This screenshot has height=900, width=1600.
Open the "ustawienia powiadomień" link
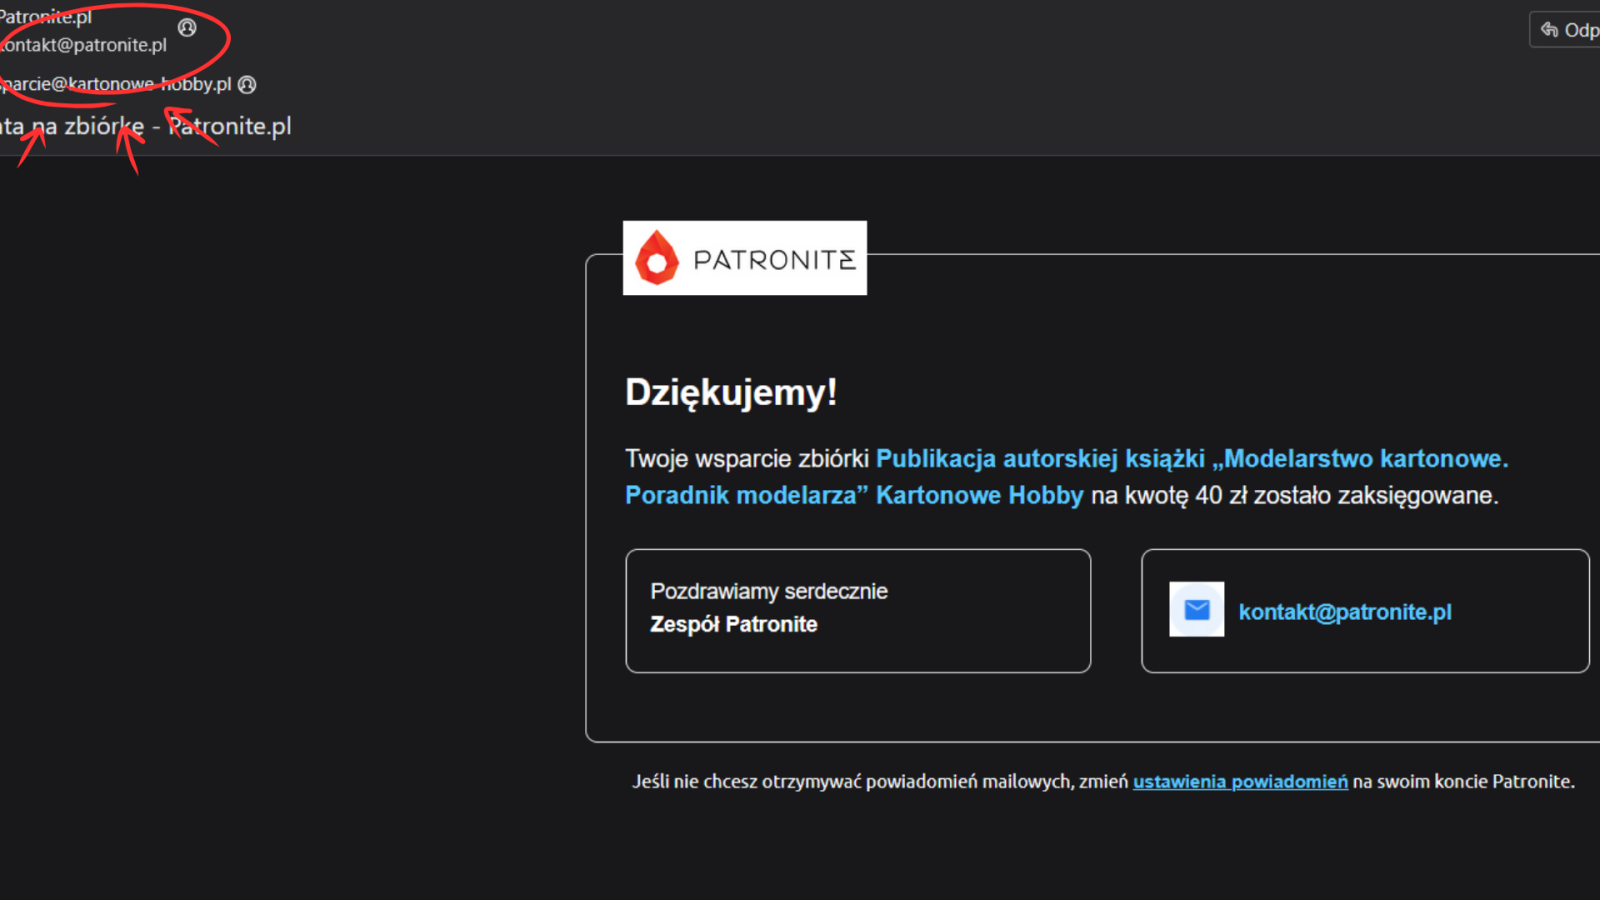[x=1239, y=782]
